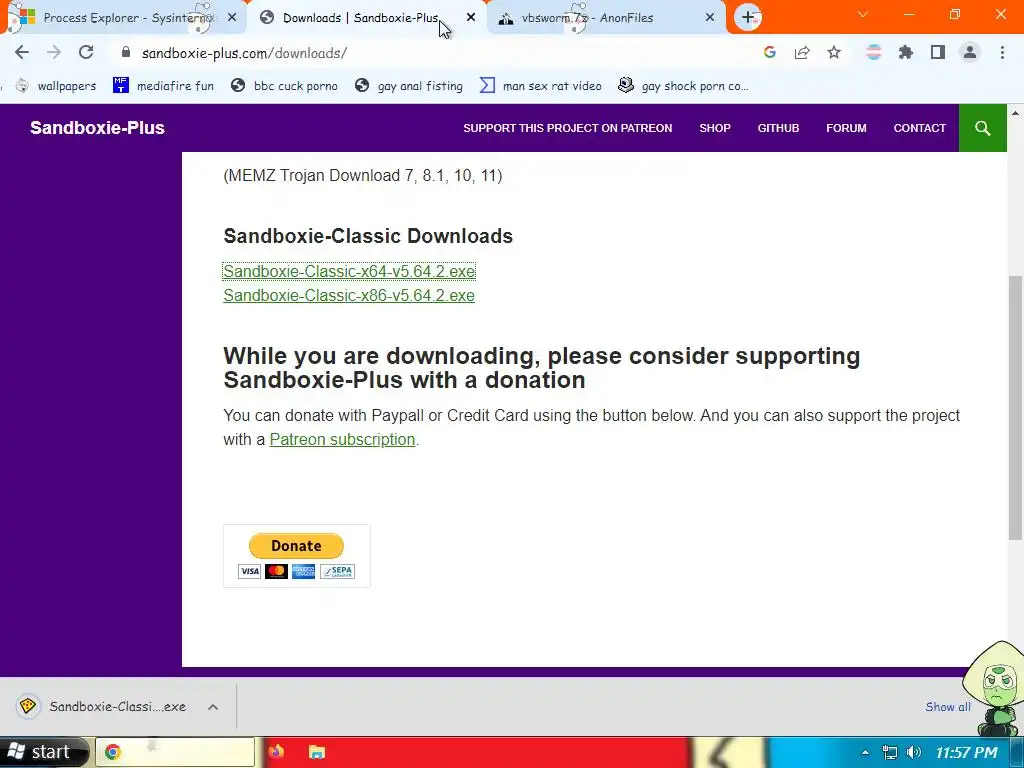Select Chrome in the taskbar
This screenshot has width=1024, height=768.
(175, 752)
